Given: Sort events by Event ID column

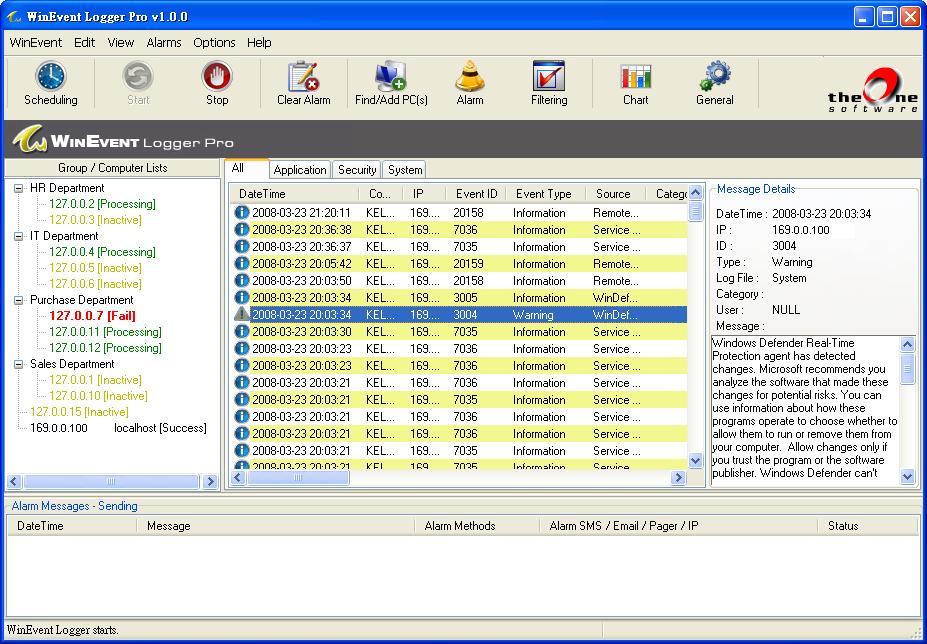Looking at the screenshot, I should (477, 193).
